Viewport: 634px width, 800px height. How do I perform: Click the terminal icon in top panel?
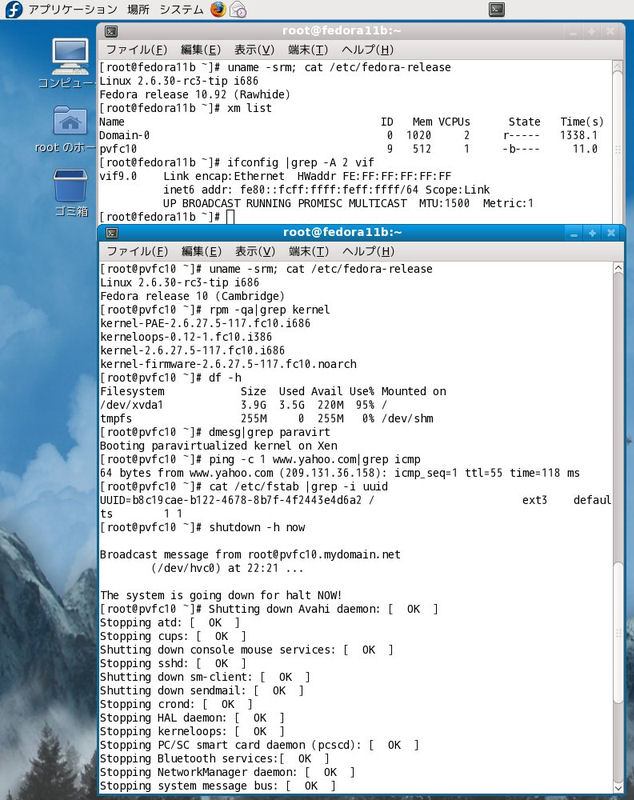pyautogui.click(x=496, y=9)
